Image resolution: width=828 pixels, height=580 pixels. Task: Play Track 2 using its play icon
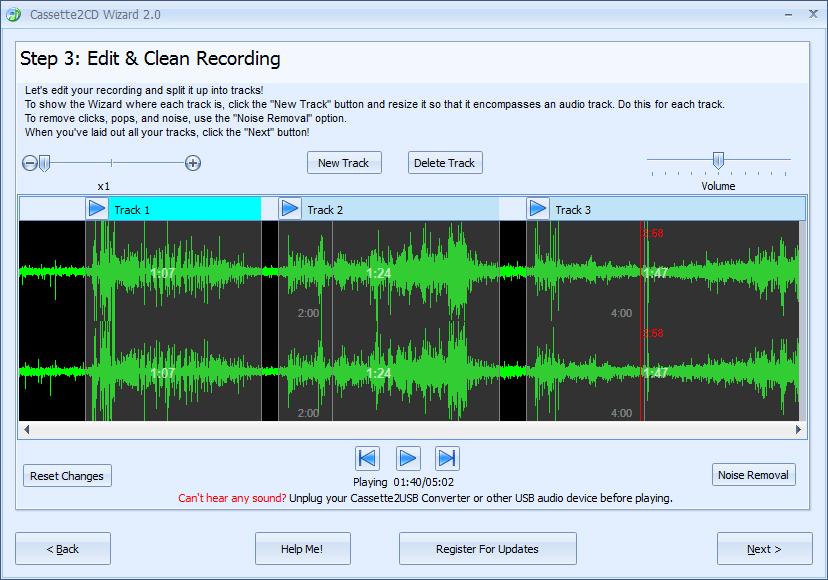290,208
